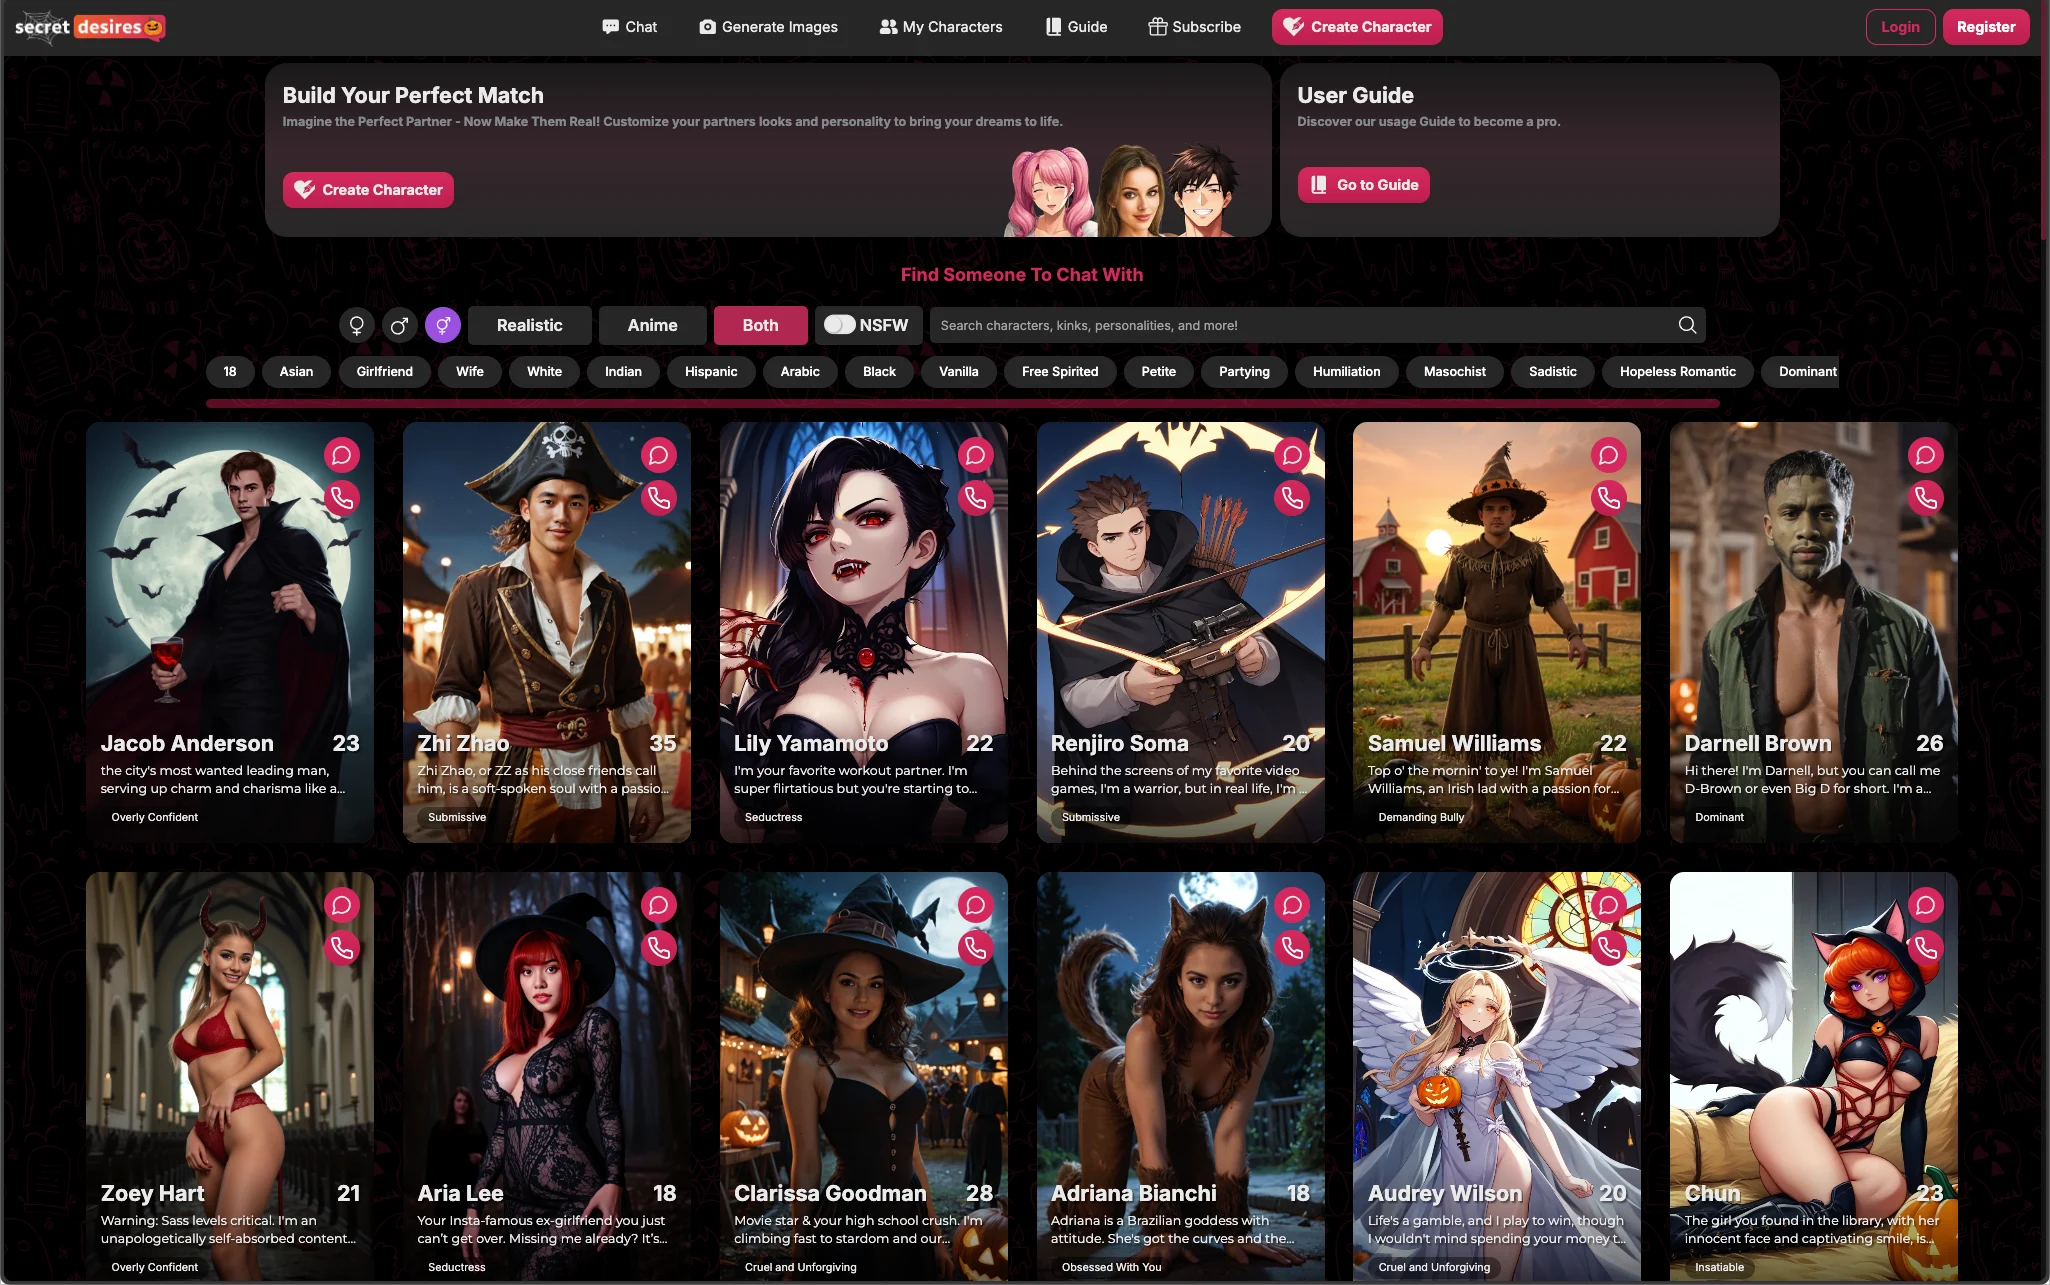Toggle the Vanilla filter tag
Image resolution: width=2050 pixels, height=1285 pixels.
pos(958,371)
